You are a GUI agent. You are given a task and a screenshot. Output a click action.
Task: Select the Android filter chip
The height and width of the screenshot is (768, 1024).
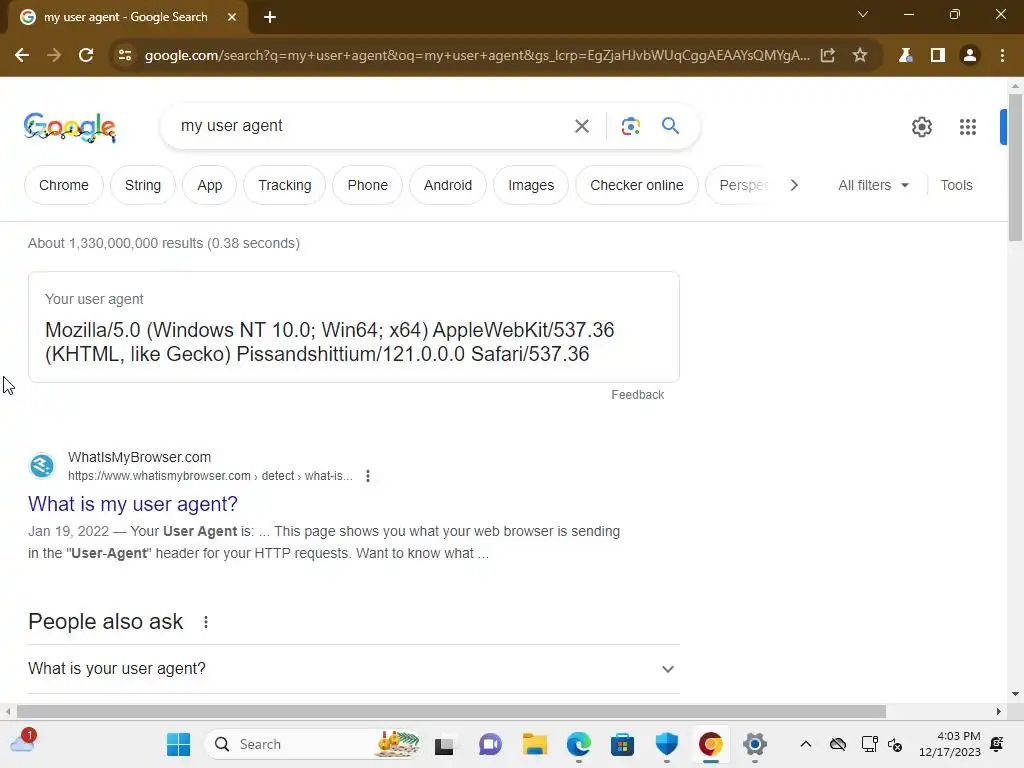[448, 185]
